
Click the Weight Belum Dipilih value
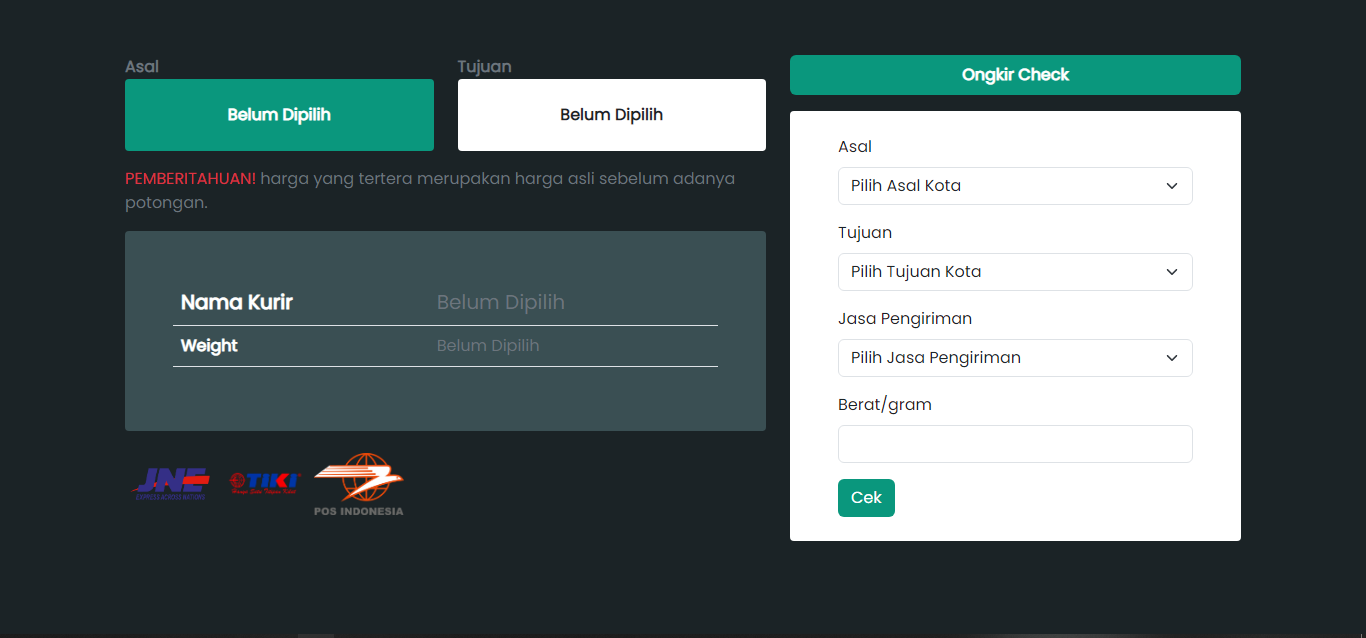click(x=488, y=346)
